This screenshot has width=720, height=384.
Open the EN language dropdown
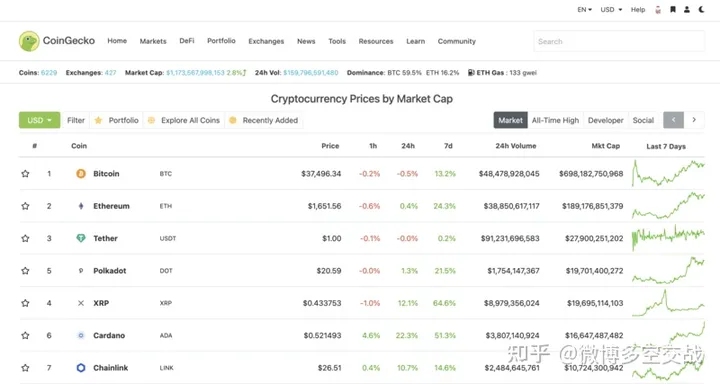(585, 9)
